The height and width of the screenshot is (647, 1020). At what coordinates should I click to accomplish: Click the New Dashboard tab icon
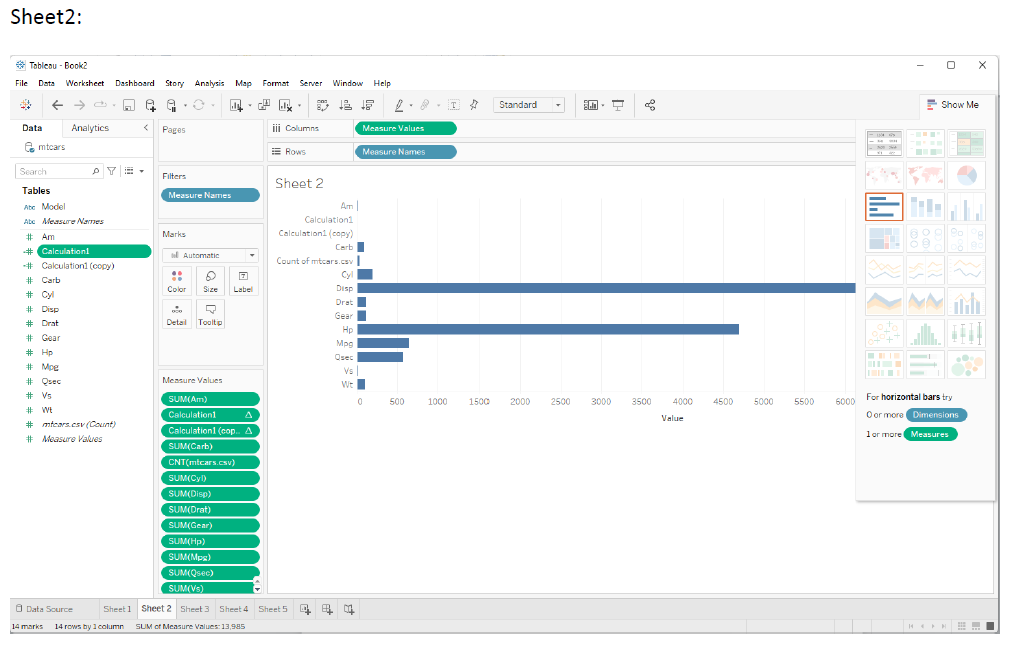coord(327,609)
